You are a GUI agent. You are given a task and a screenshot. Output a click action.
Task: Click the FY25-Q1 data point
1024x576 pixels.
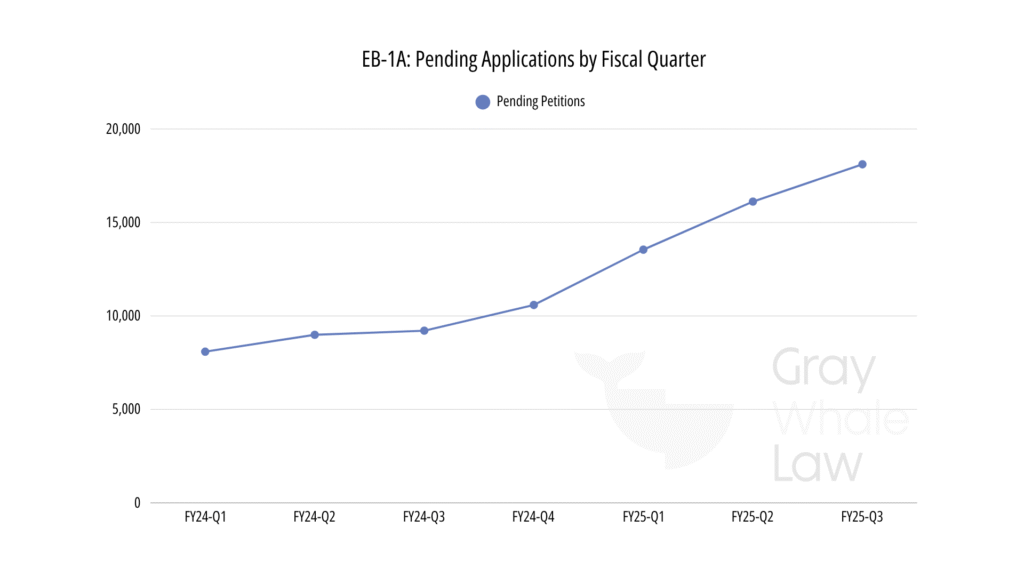pyautogui.click(x=643, y=249)
